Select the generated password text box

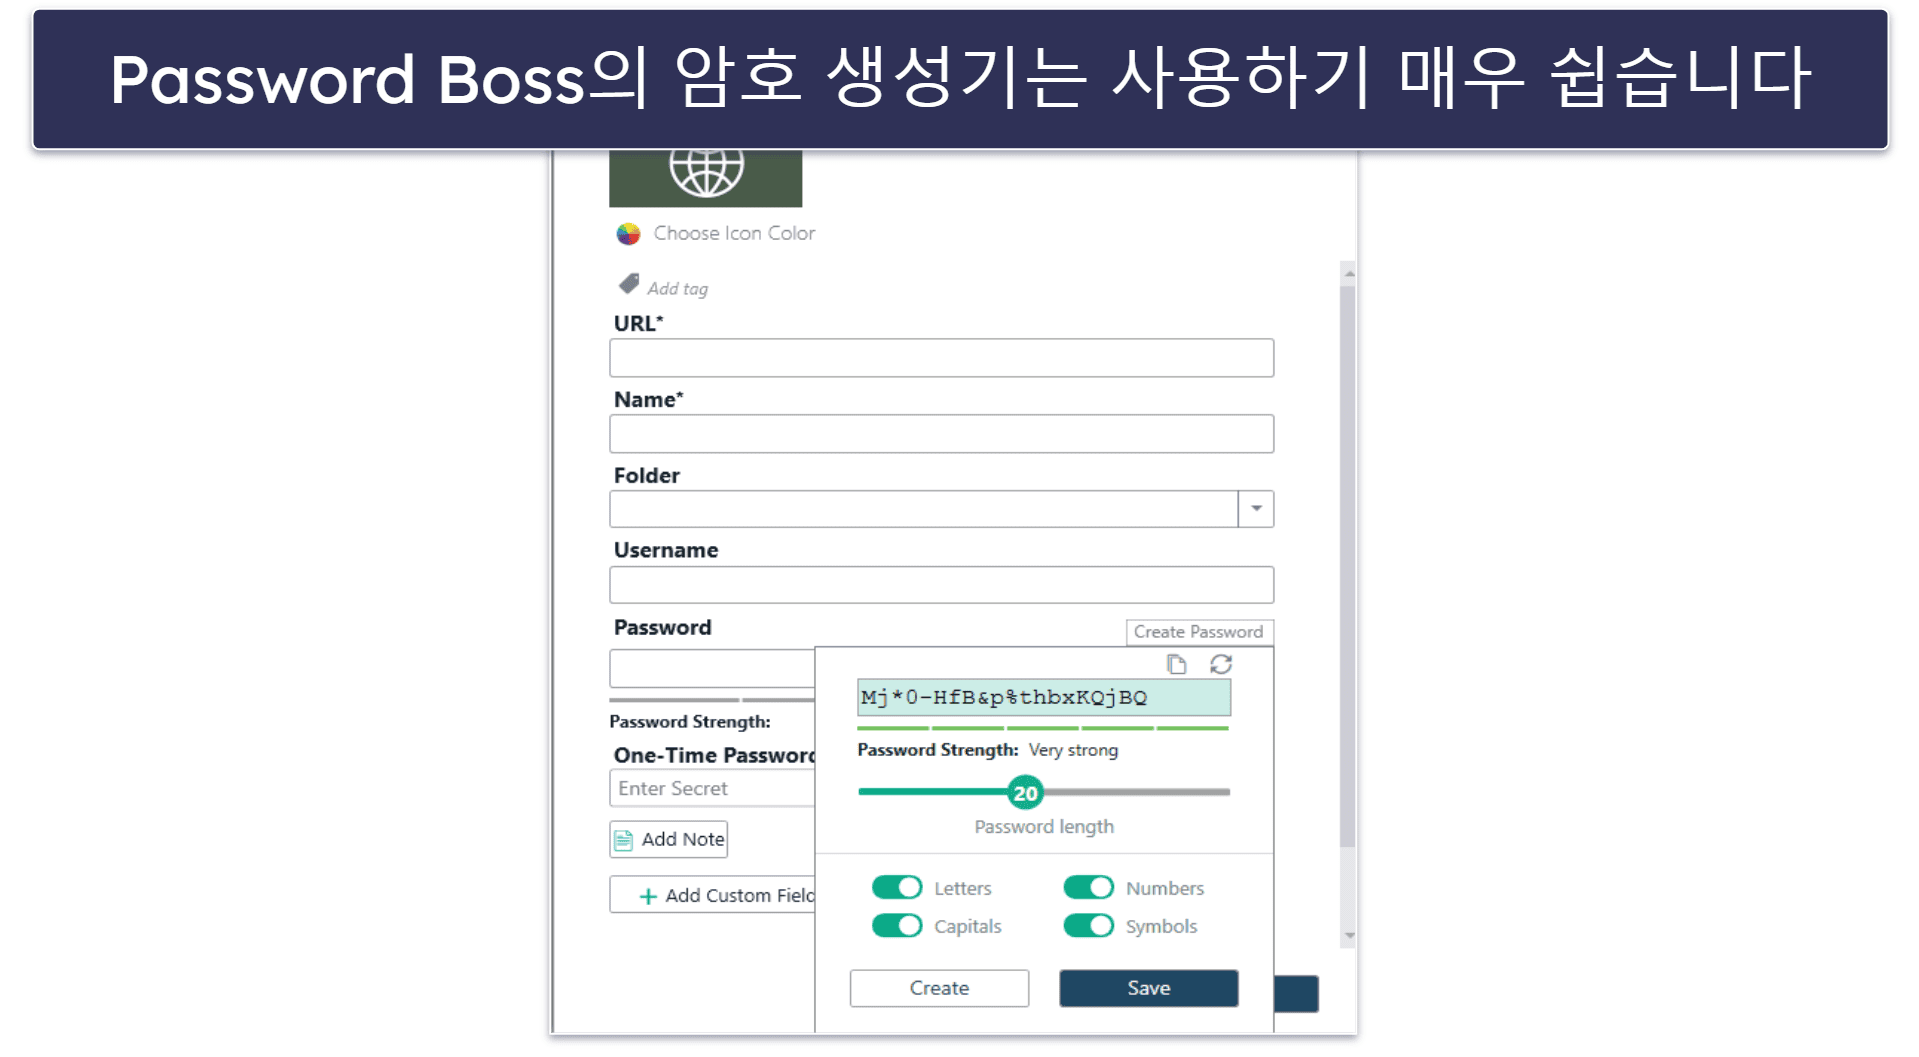point(1043,697)
